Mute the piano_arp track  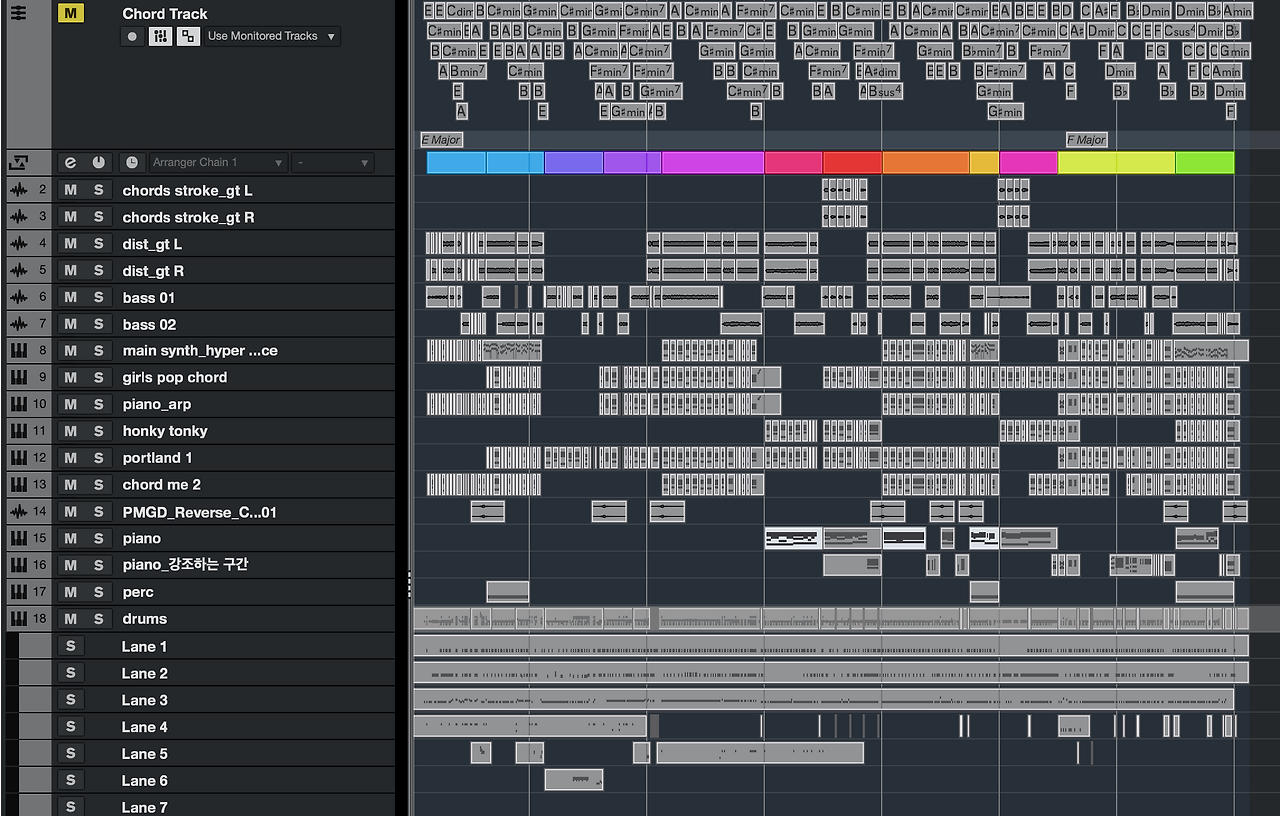70,404
